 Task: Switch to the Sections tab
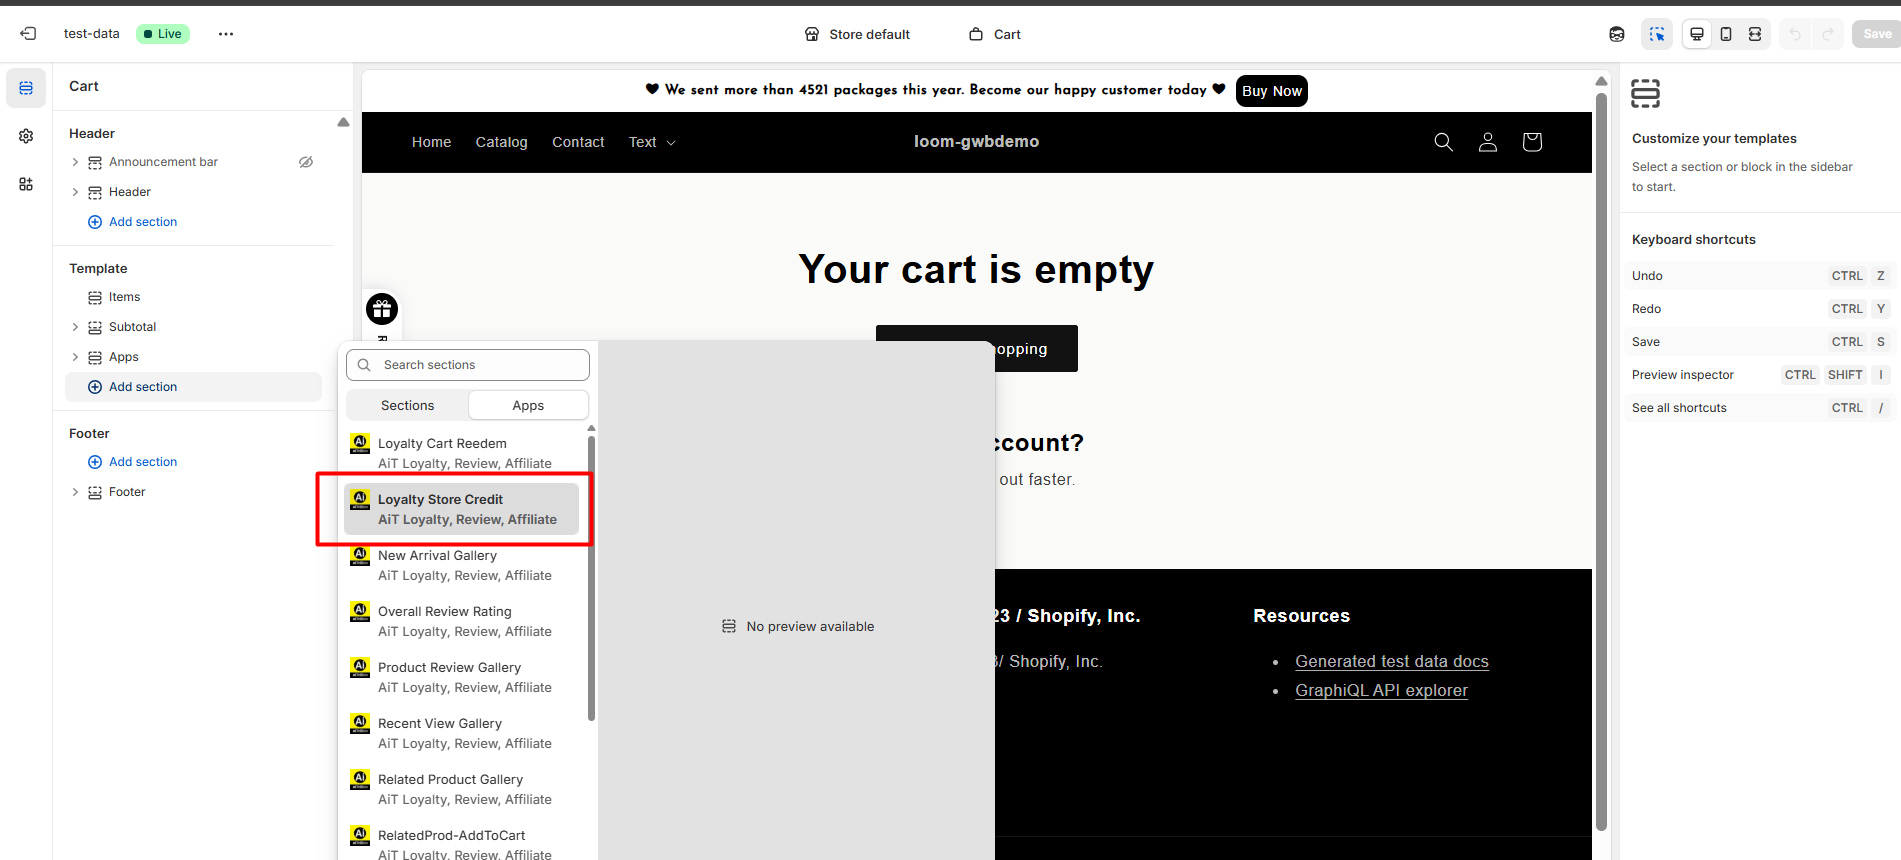(x=408, y=405)
